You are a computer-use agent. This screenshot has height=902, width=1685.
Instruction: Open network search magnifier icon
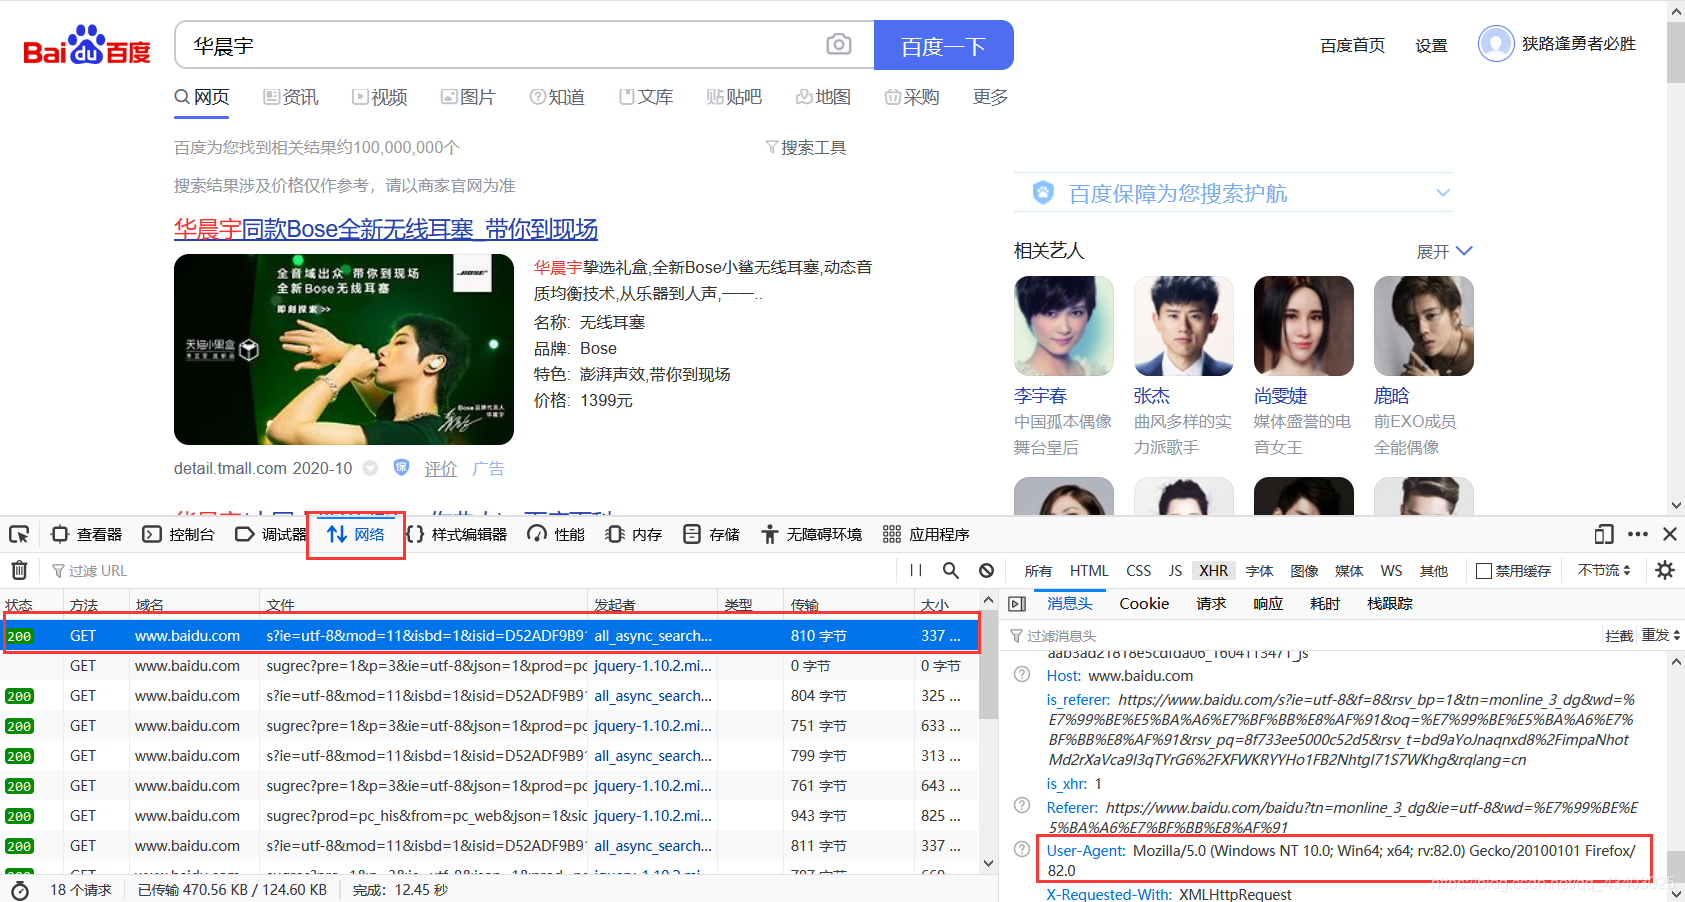click(951, 570)
